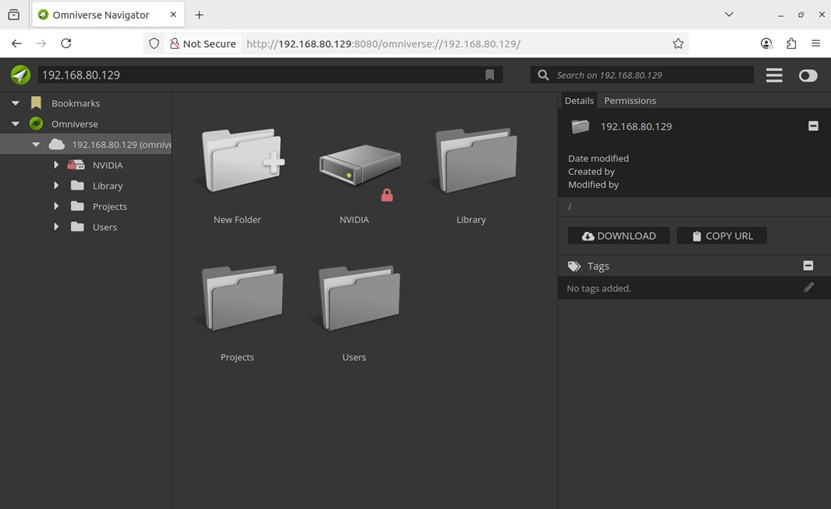Click folder icon in Details header
Screen dimensions: 831x509
tap(580, 126)
